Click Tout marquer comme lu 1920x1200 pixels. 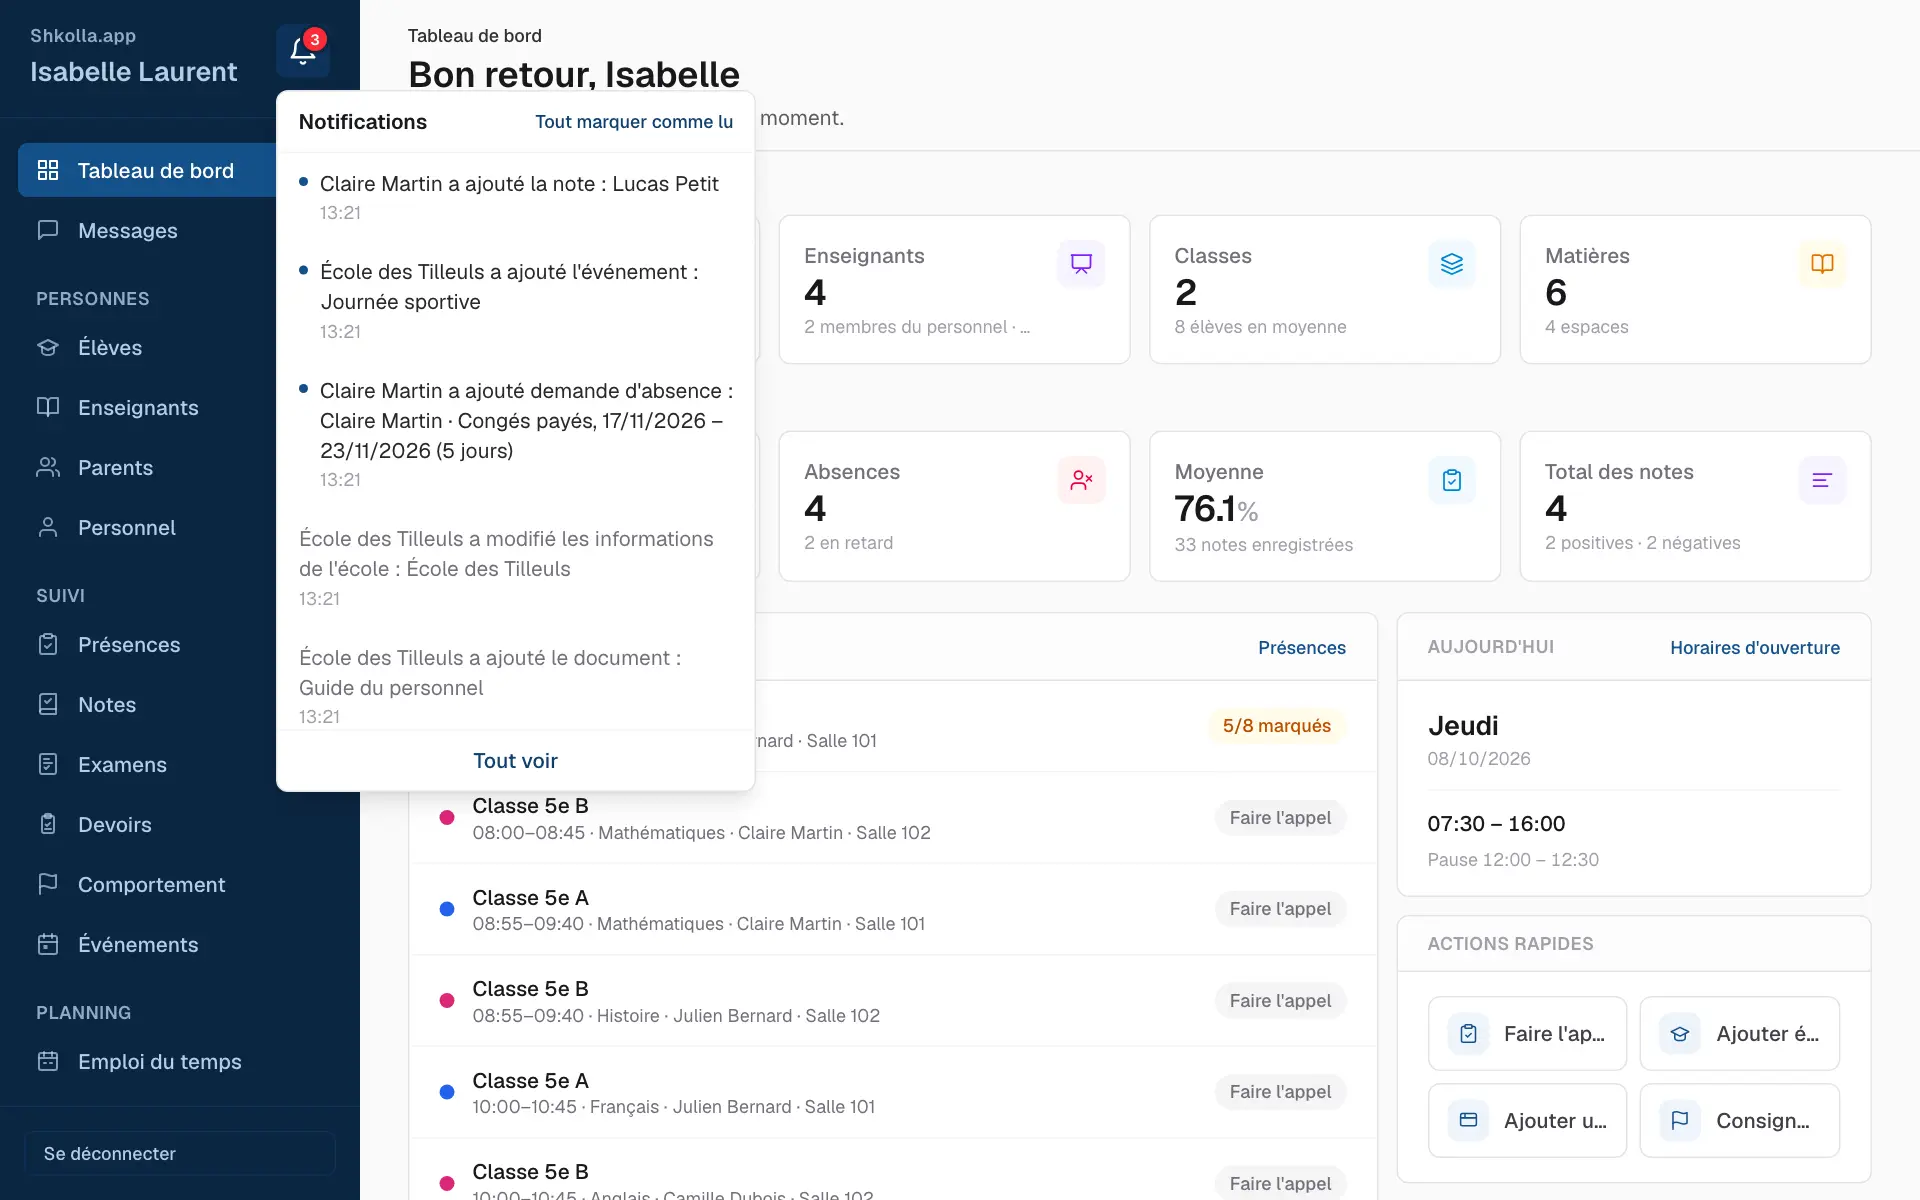[x=634, y=121]
